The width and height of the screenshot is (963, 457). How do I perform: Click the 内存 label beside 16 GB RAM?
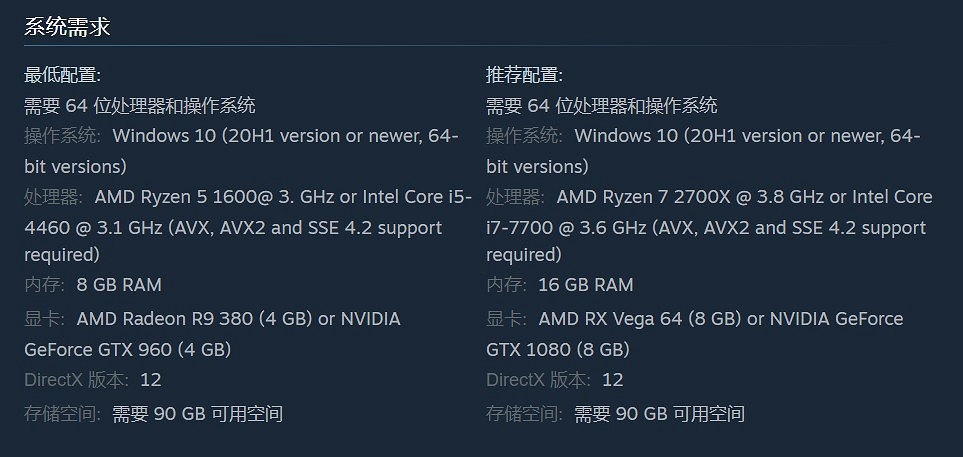coord(506,285)
